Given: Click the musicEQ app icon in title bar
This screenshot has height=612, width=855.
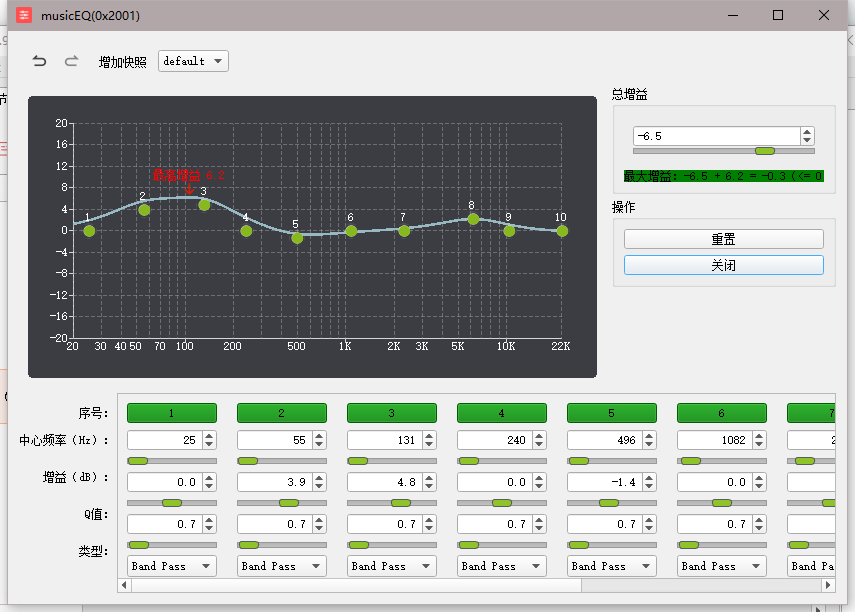Looking at the screenshot, I should 23,15.
